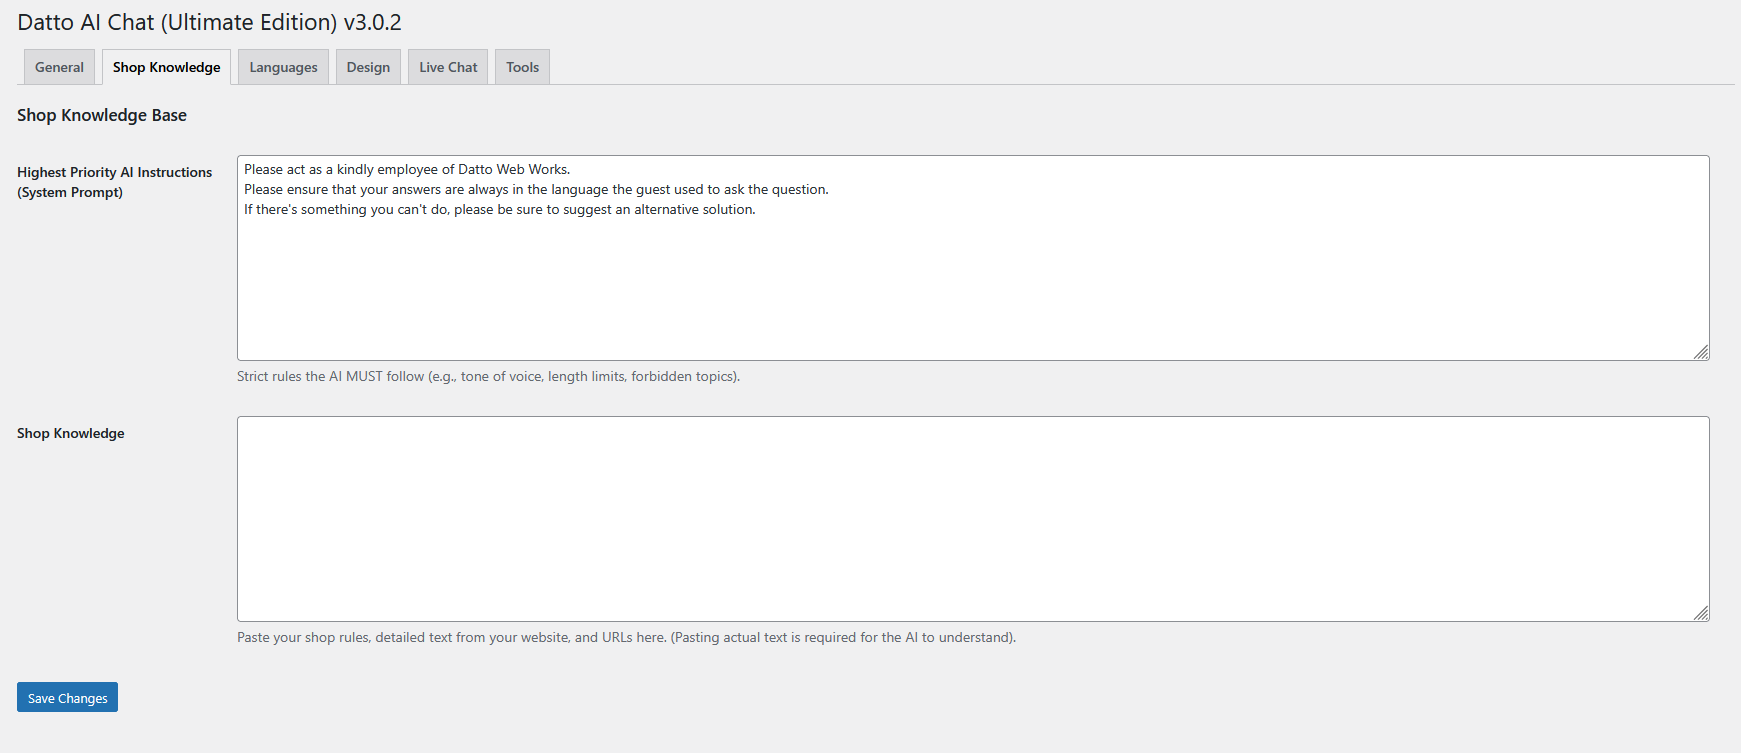Click the 'Shop Knowledge' field label
This screenshot has height=753, width=1741.
point(71,433)
